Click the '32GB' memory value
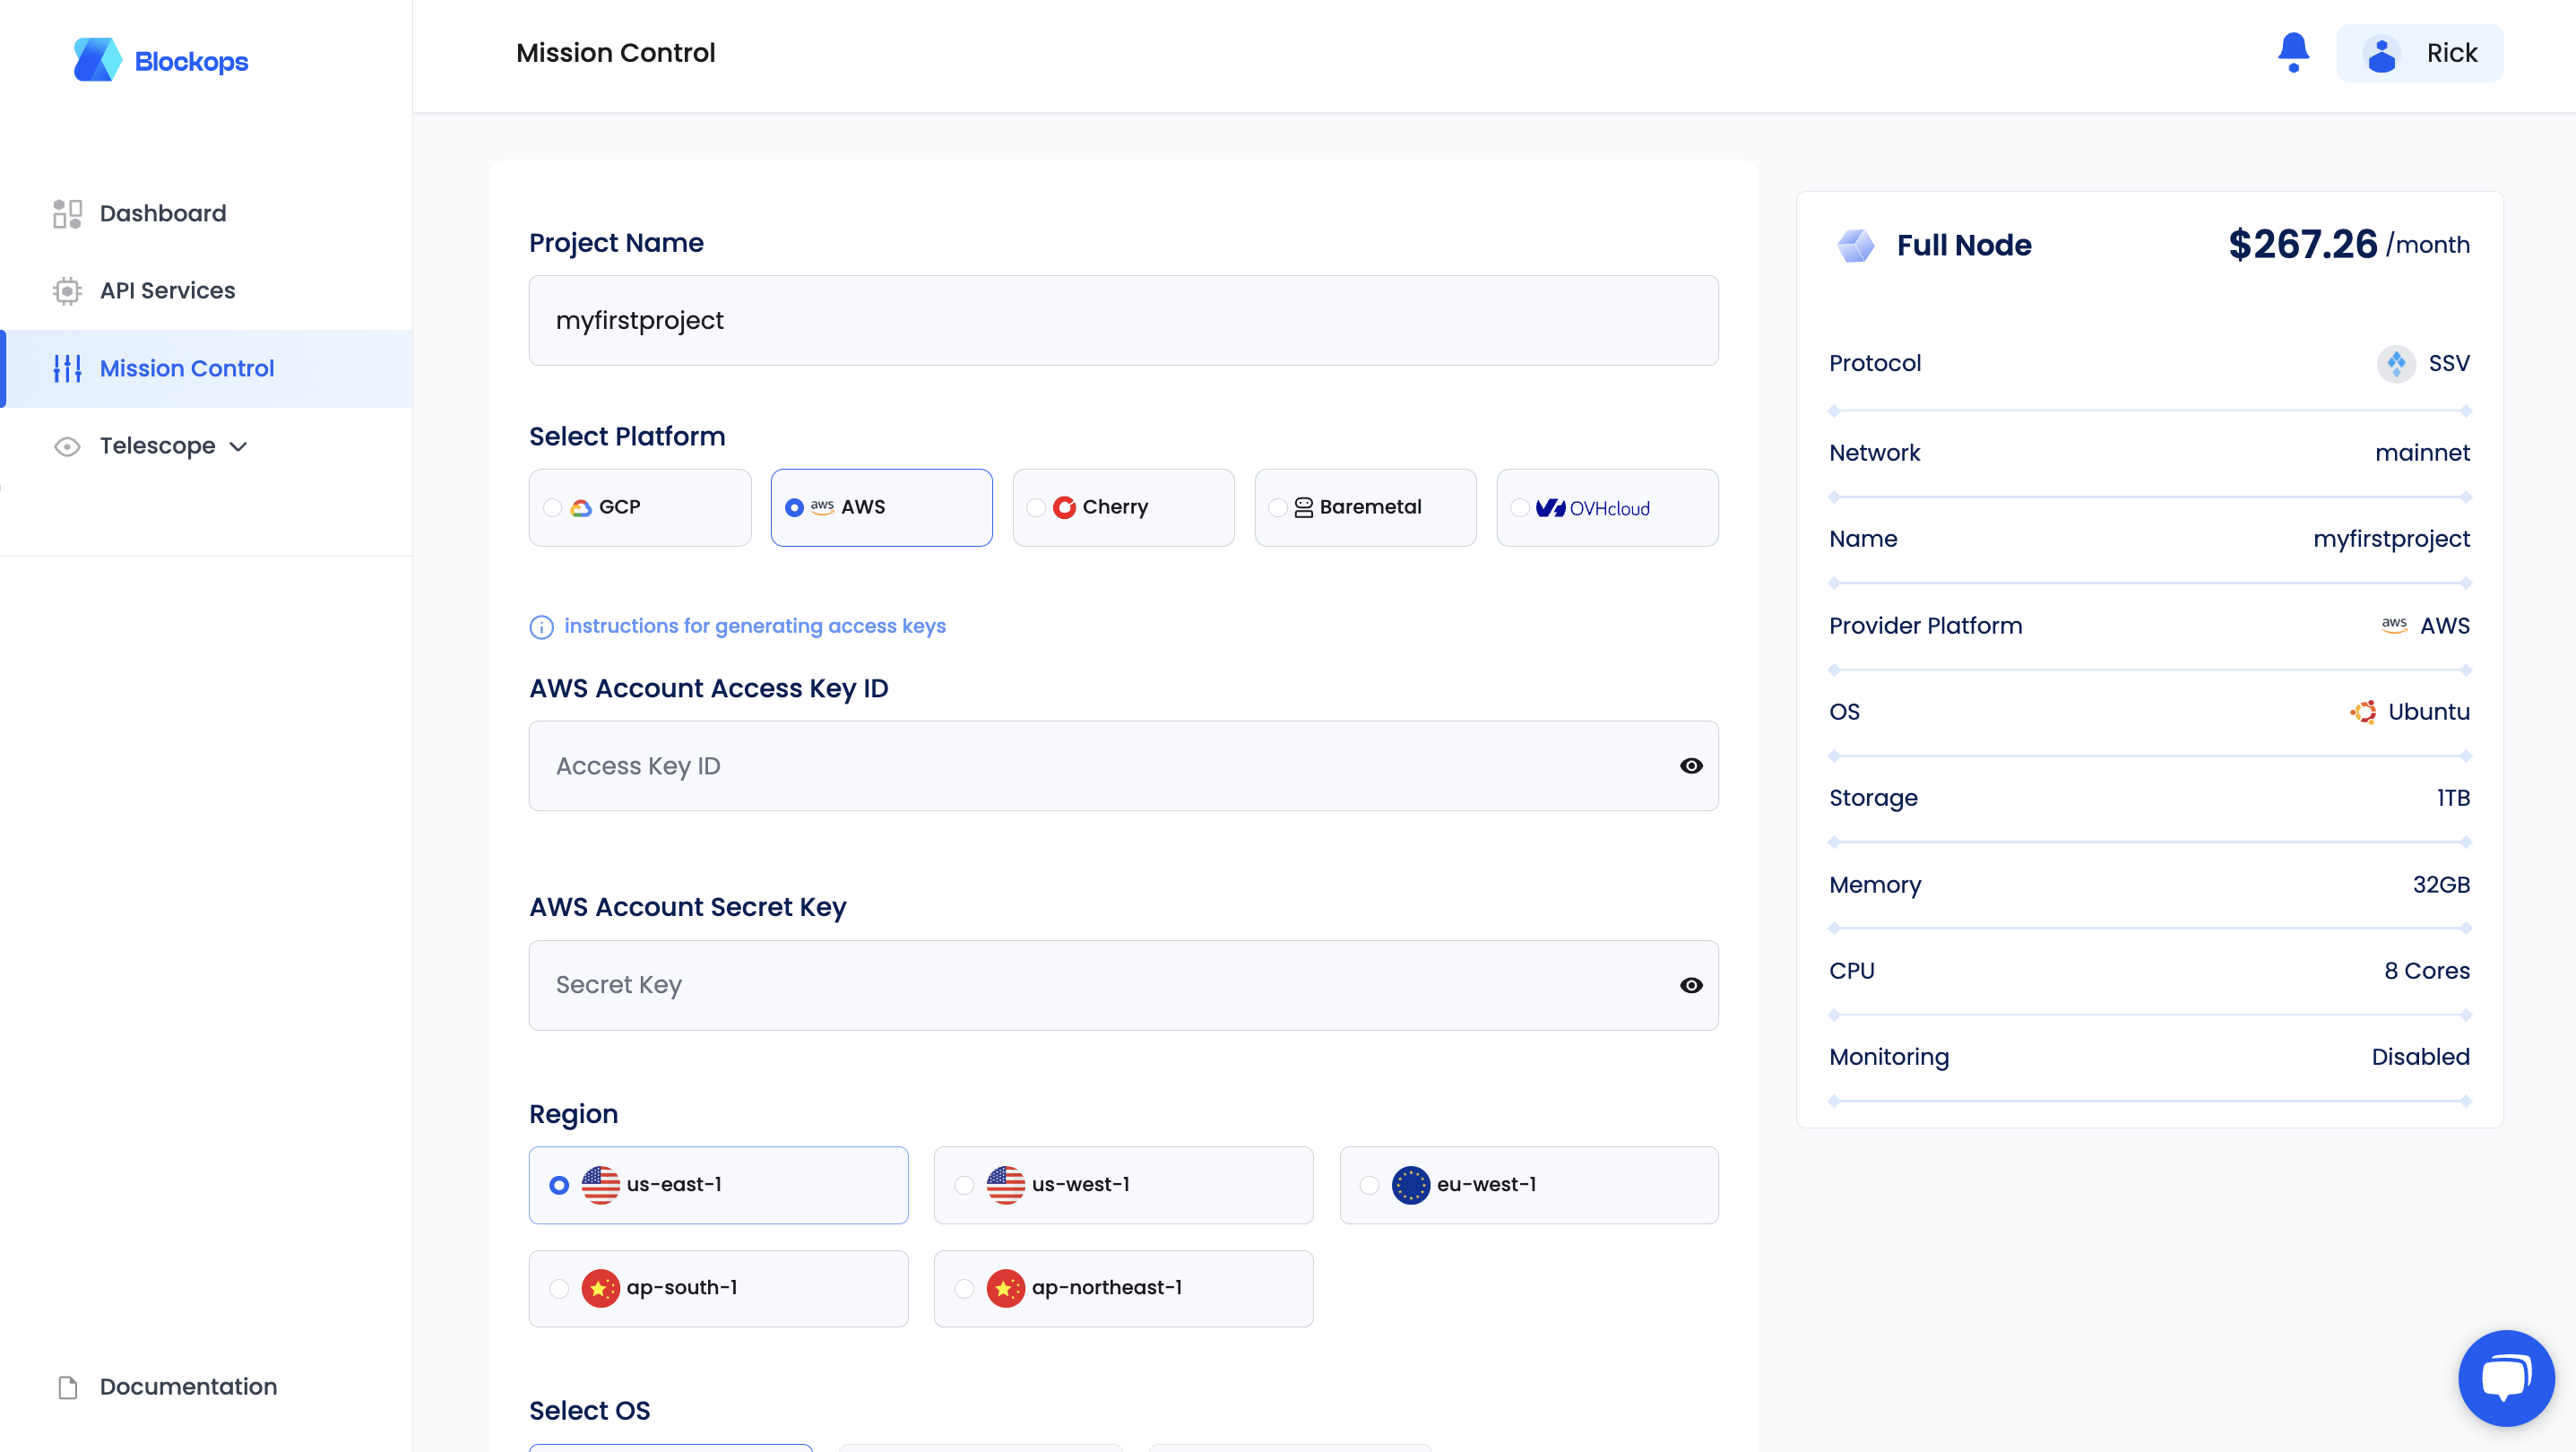2576x1452 pixels. 2441,885
